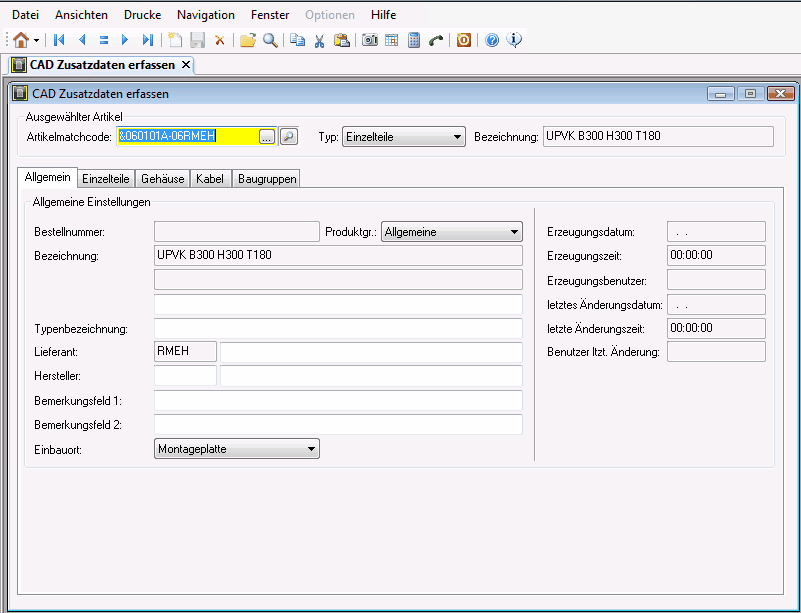The height and width of the screenshot is (613, 801).
Task: Jump to the last record
Action: coord(148,40)
